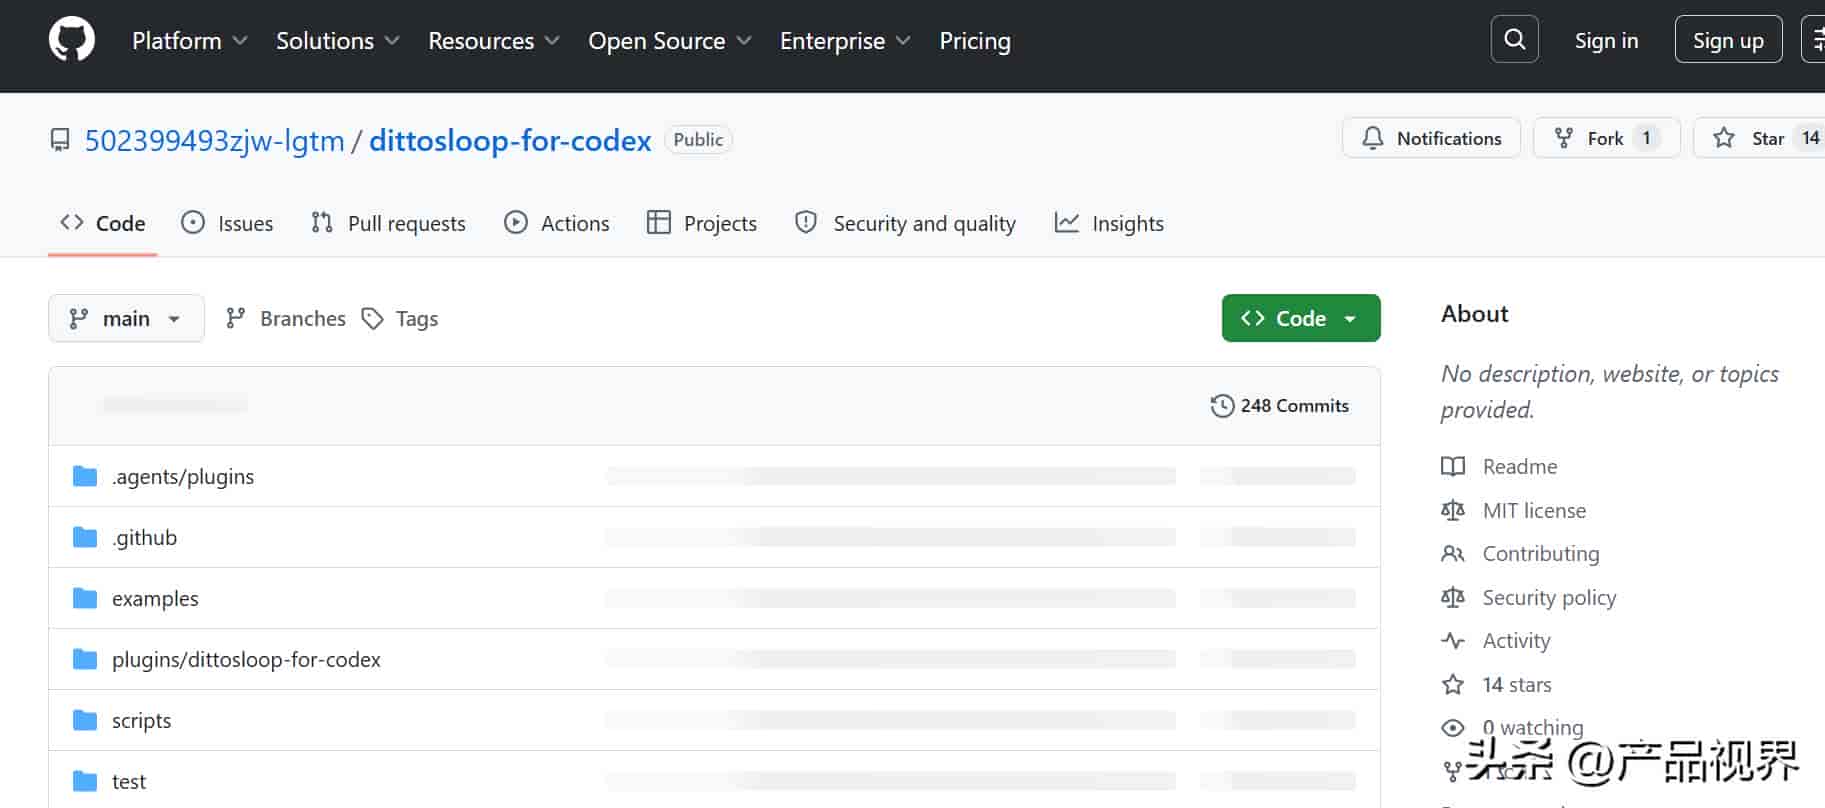Image resolution: width=1825 pixels, height=808 pixels.
Task: Open the plugins/dittosloop-for-codex folder
Action: (x=246, y=659)
